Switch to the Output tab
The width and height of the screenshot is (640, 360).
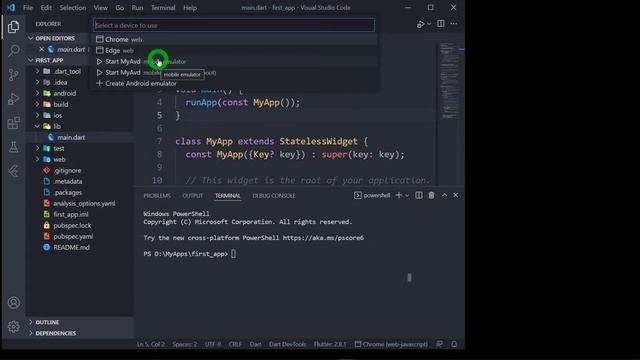[x=193, y=196]
